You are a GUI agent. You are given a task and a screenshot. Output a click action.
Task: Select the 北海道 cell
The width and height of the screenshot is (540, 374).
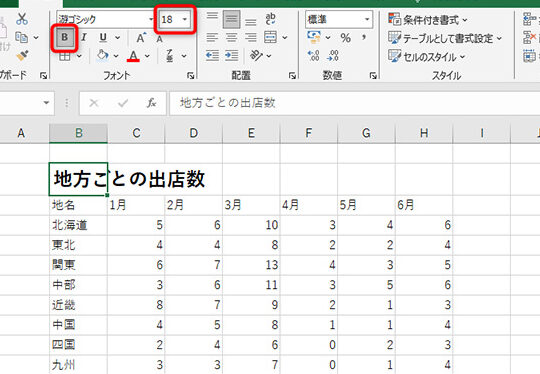[x=79, y=225]
